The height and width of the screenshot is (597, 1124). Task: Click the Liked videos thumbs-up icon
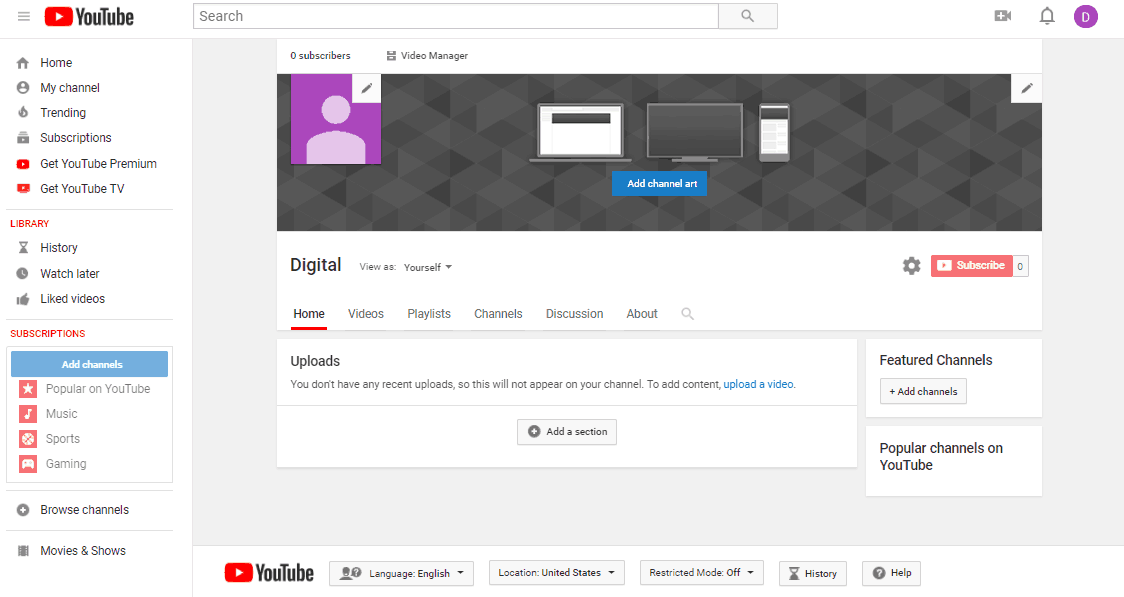23,299
